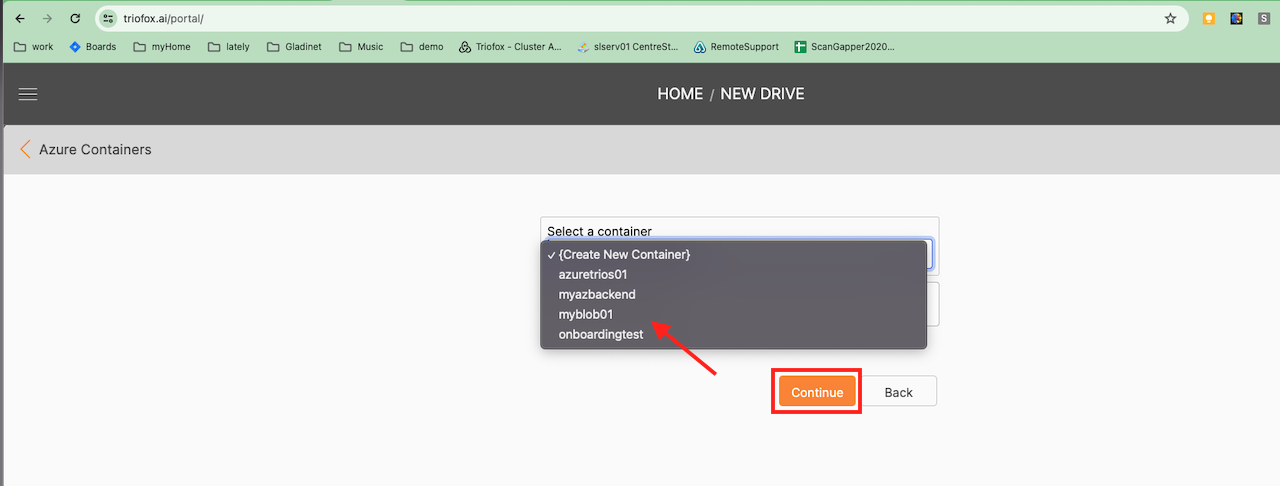Screen dimensions: 1280x486
Task: Open the Boards bookmark
Action: coord(92,46)
